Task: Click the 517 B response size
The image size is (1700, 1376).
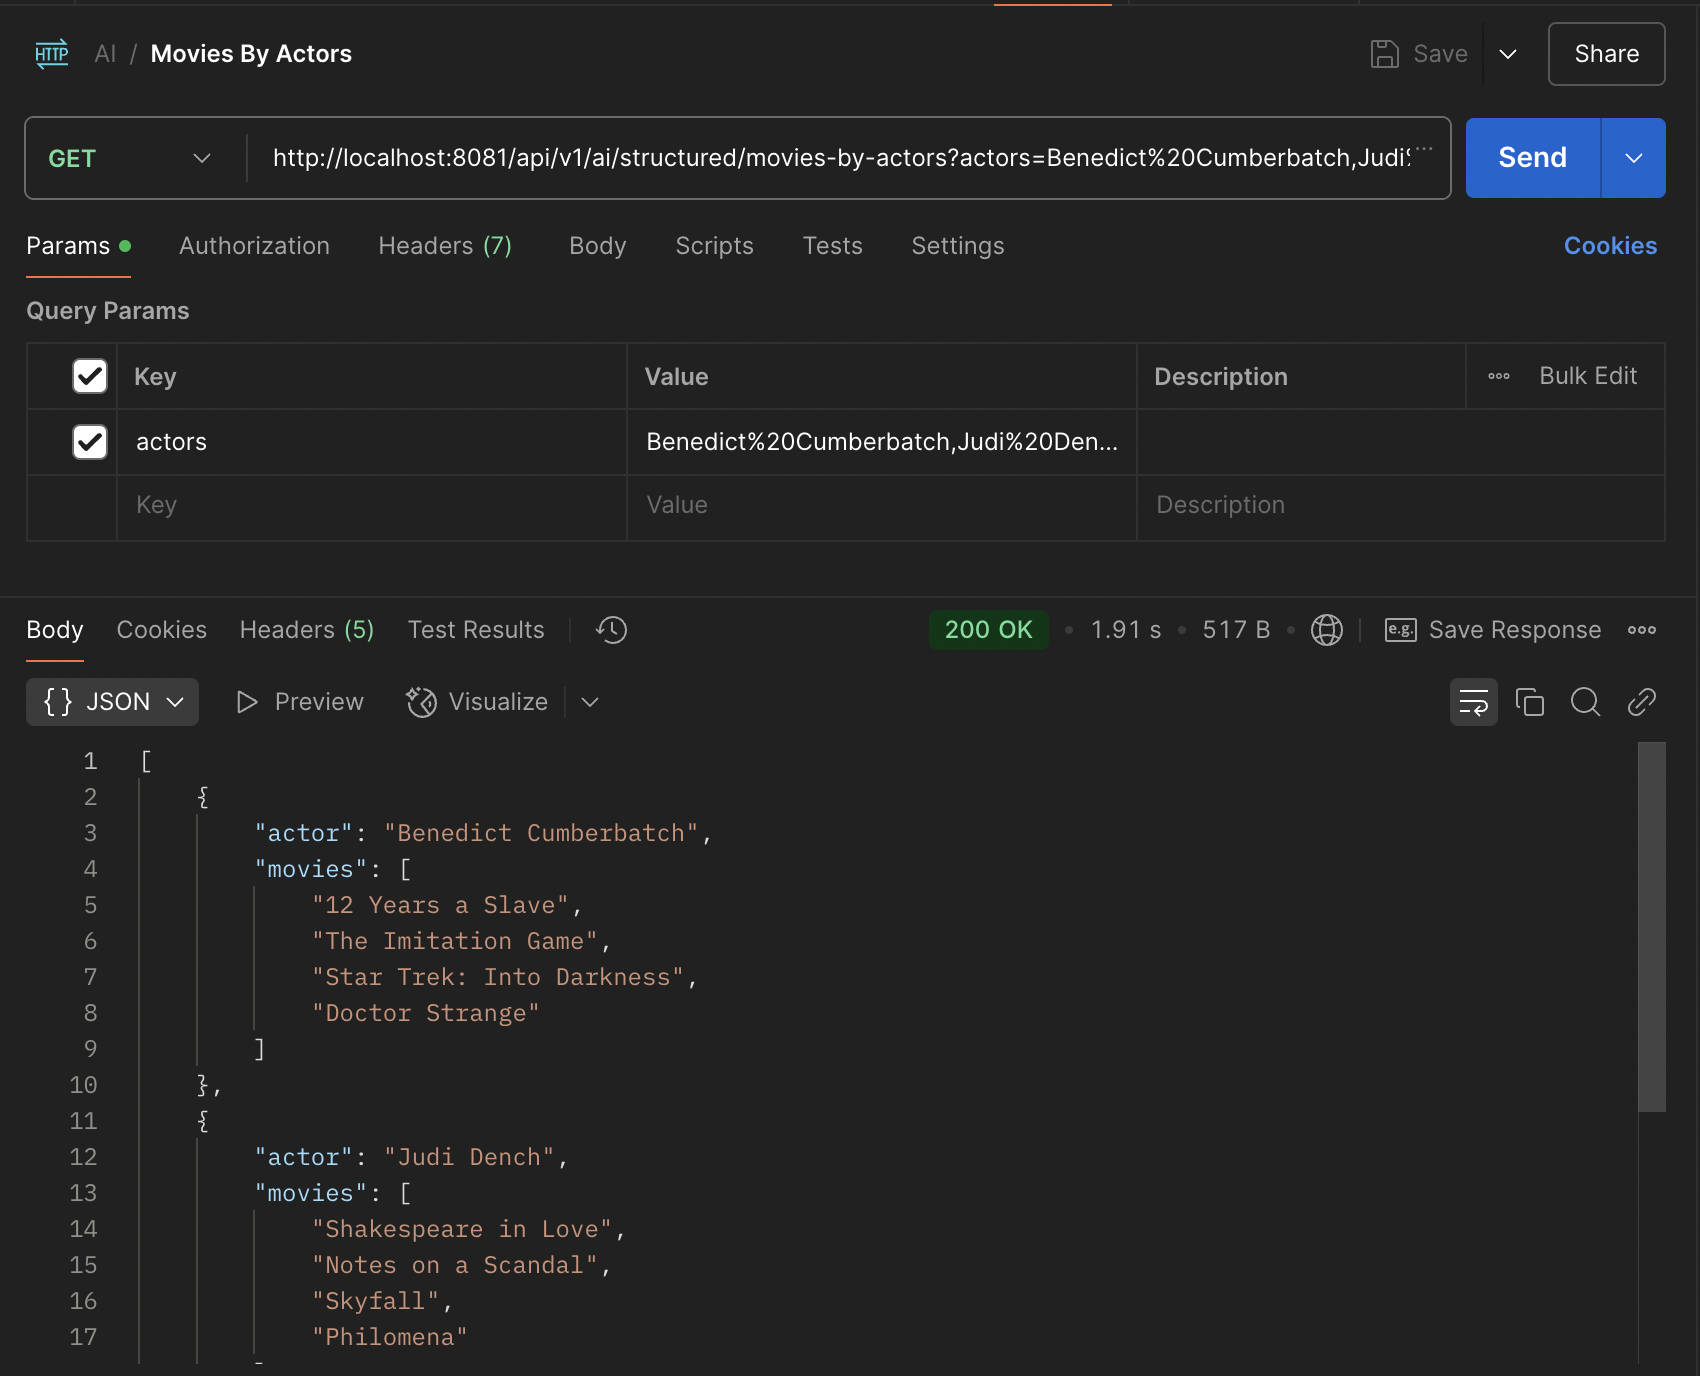Action: (x=1236, y=630)
